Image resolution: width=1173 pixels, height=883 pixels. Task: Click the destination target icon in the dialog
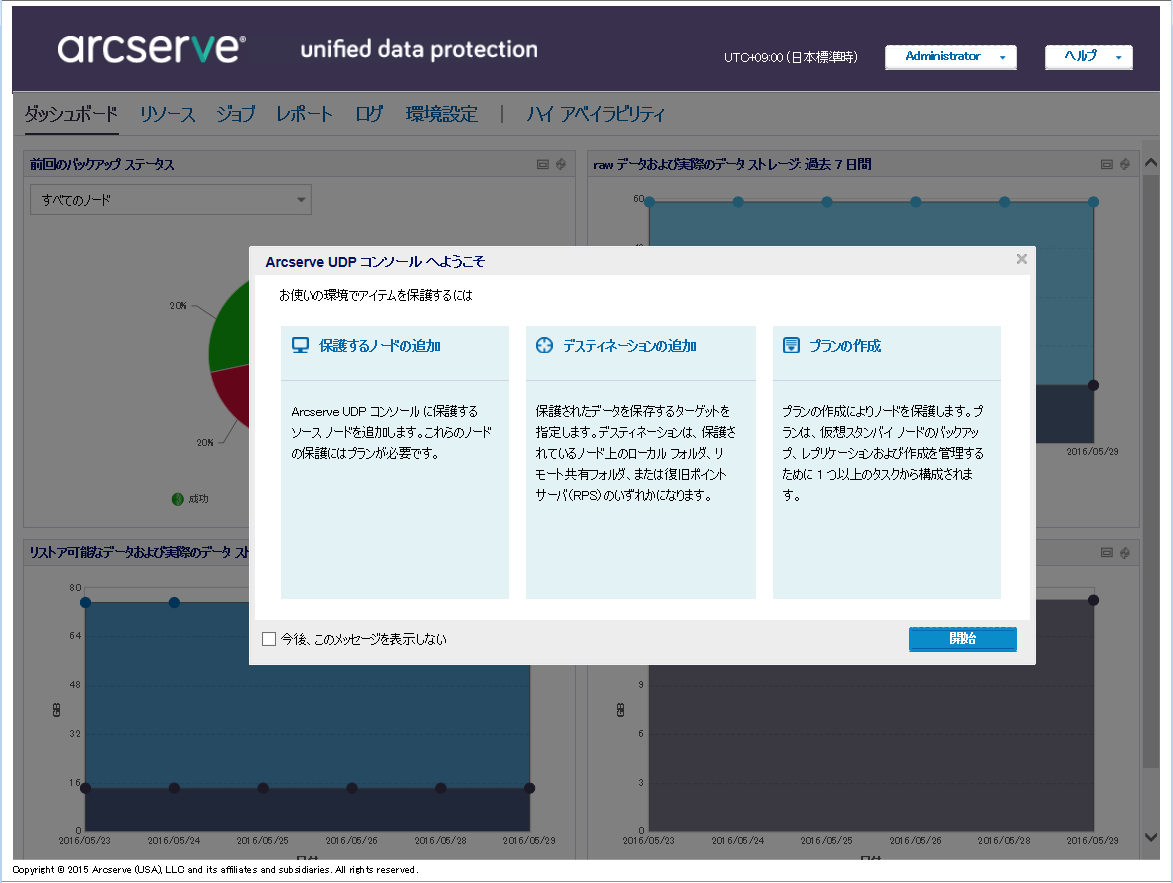544,346
